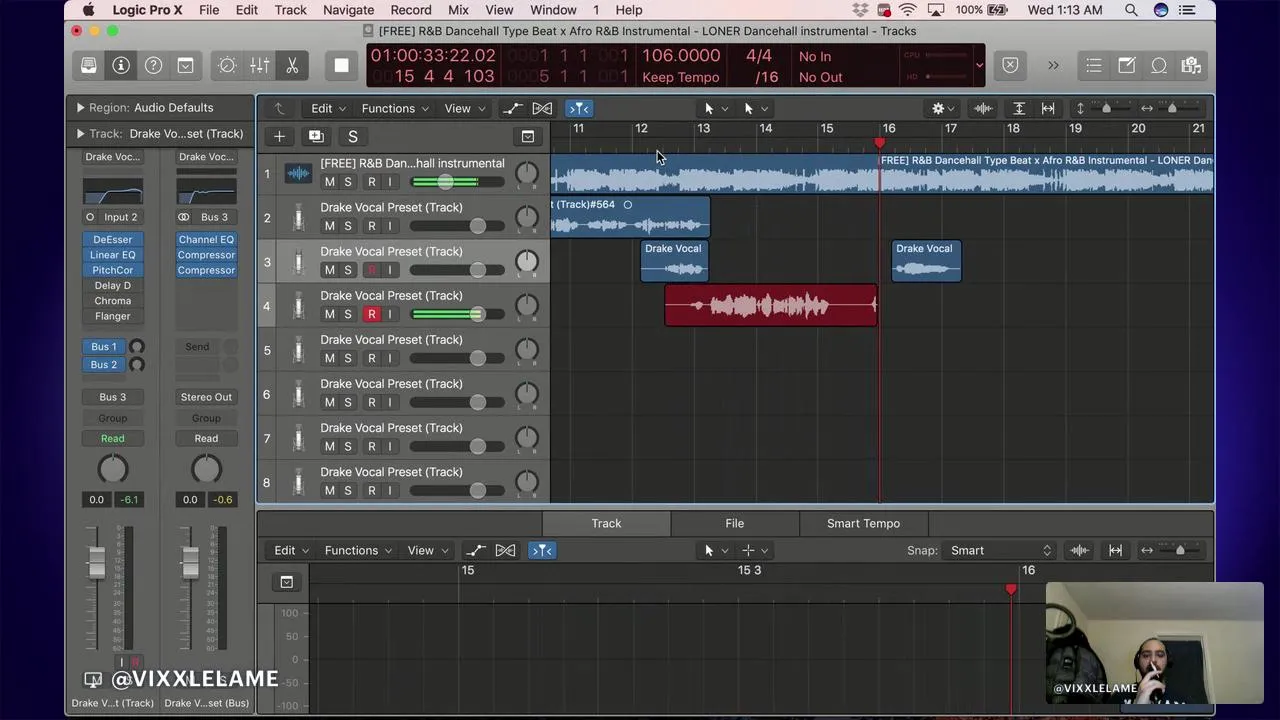Click Input 2 input slot
This screenshot has width=1280, height=720.
pos(120,217)
